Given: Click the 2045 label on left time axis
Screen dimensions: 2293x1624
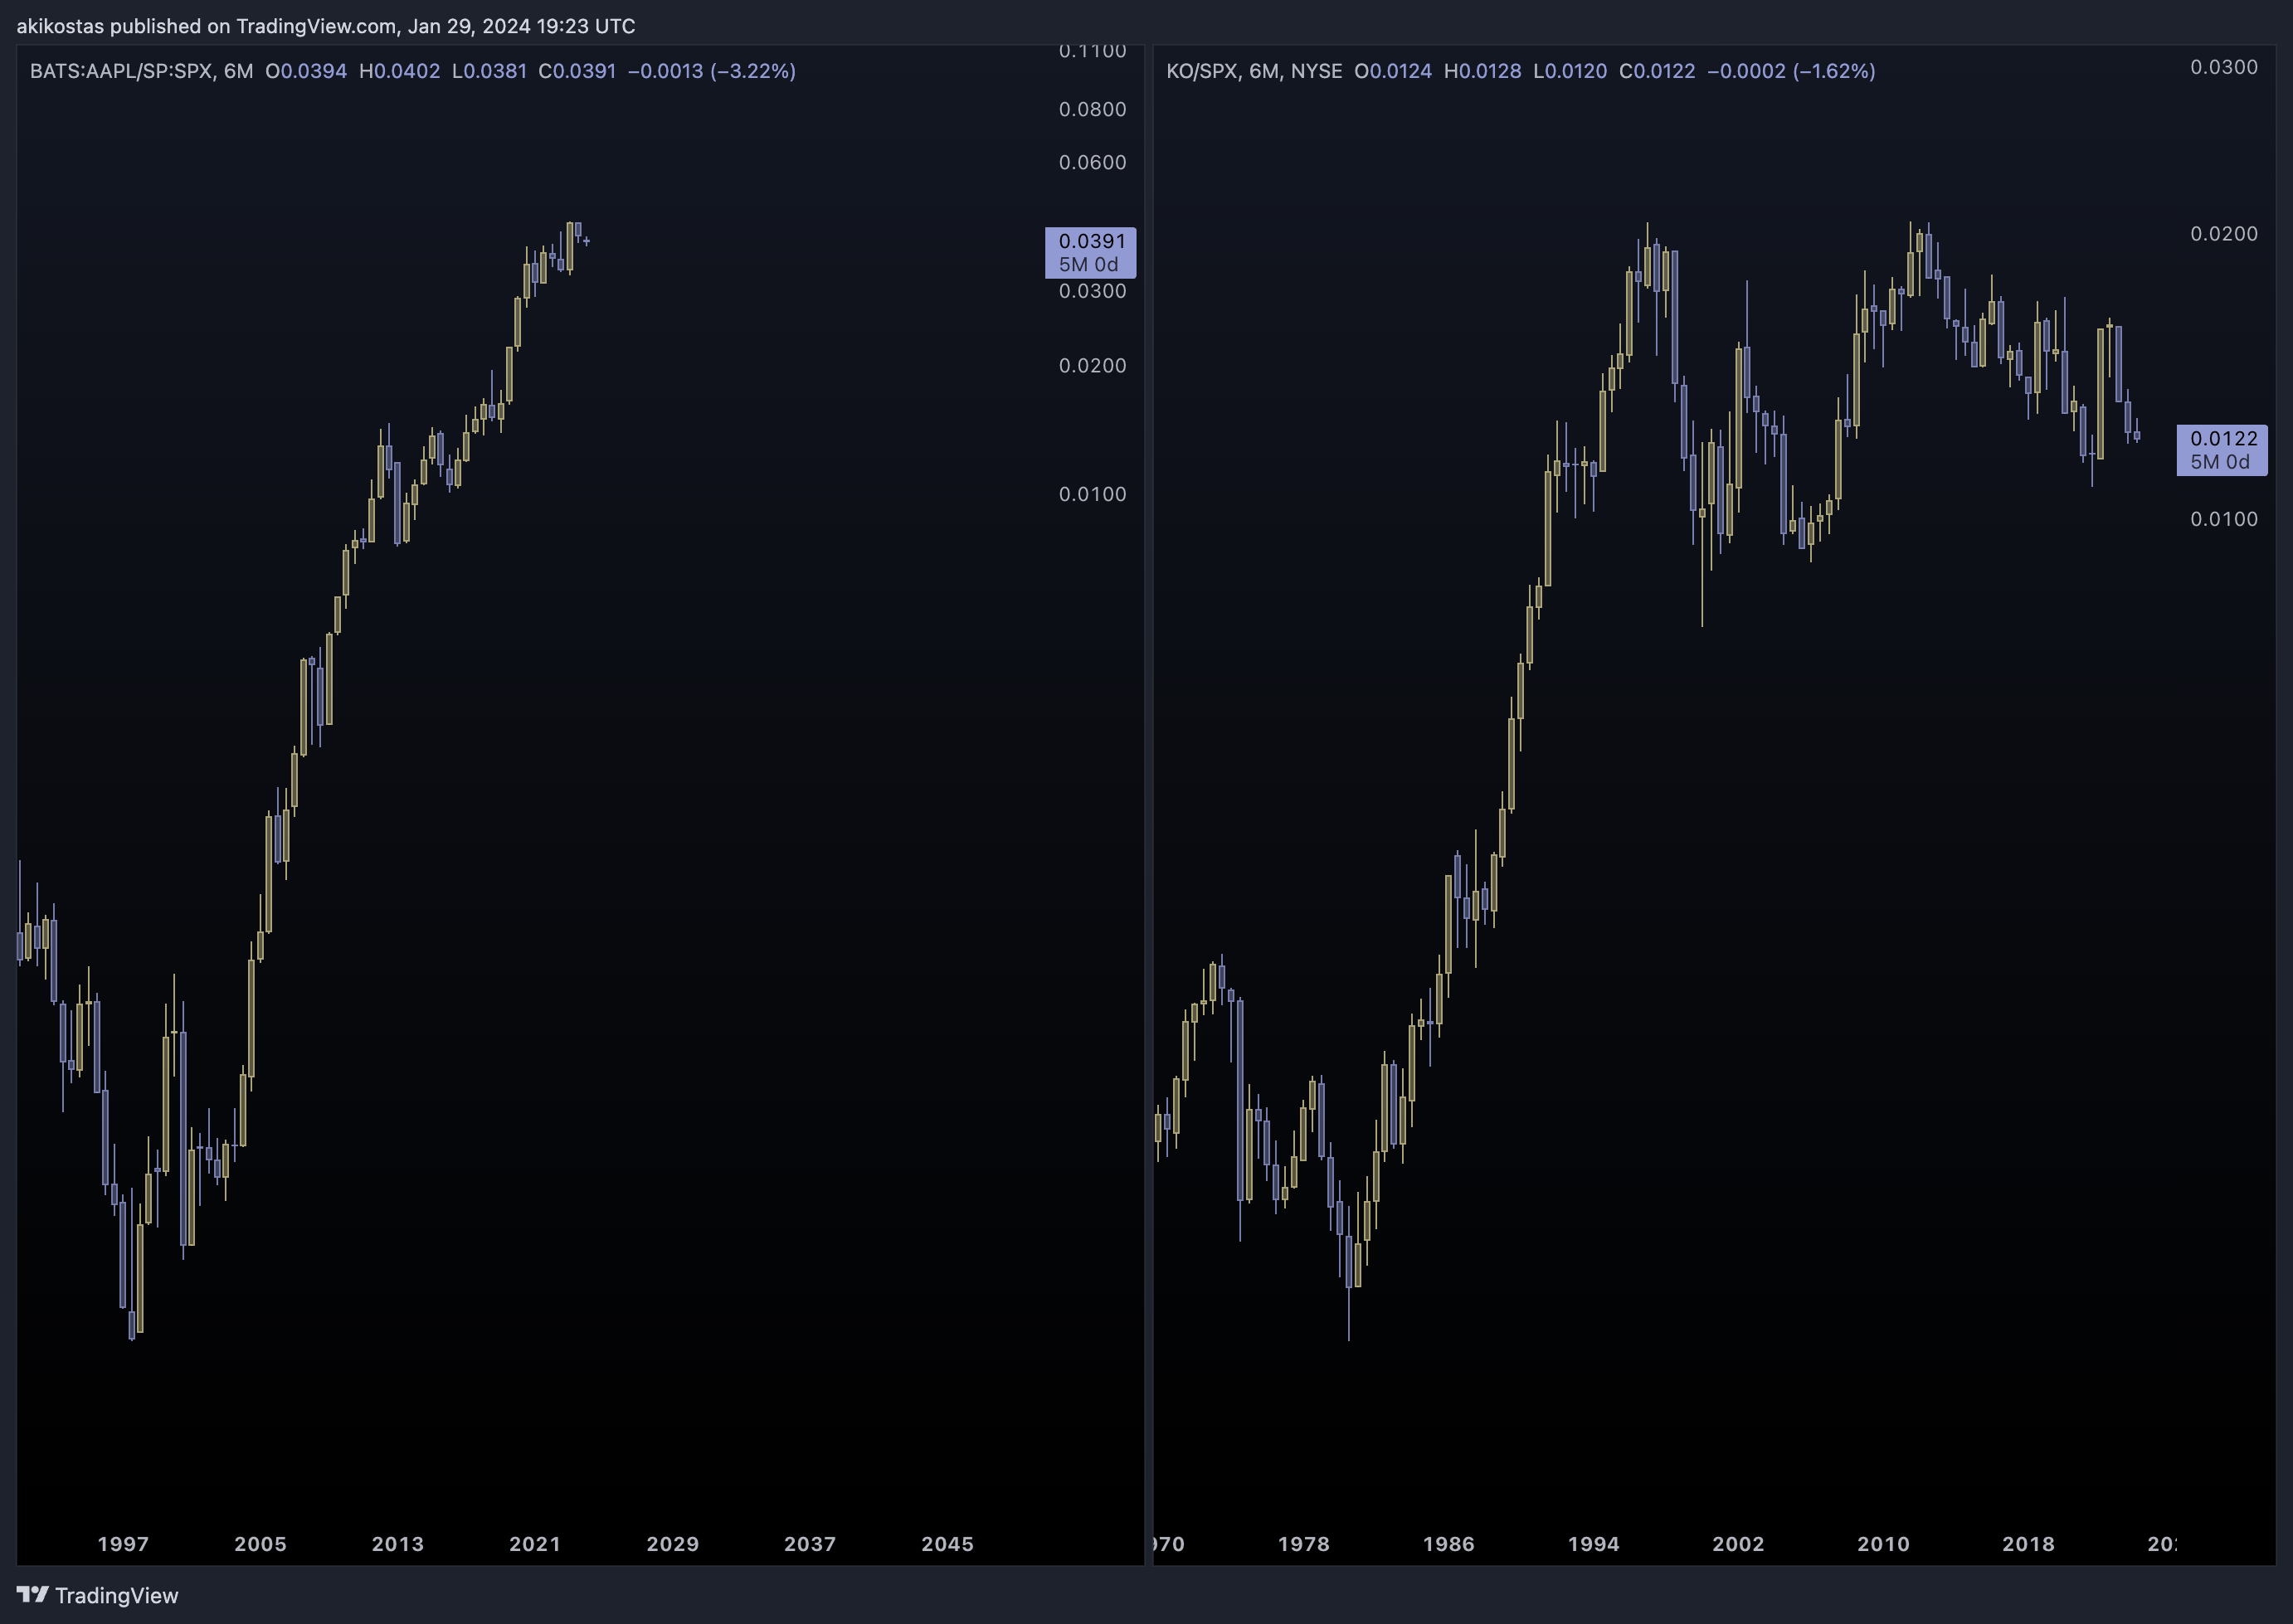Looking at the screenshot, I should (x=947, y=1543).
